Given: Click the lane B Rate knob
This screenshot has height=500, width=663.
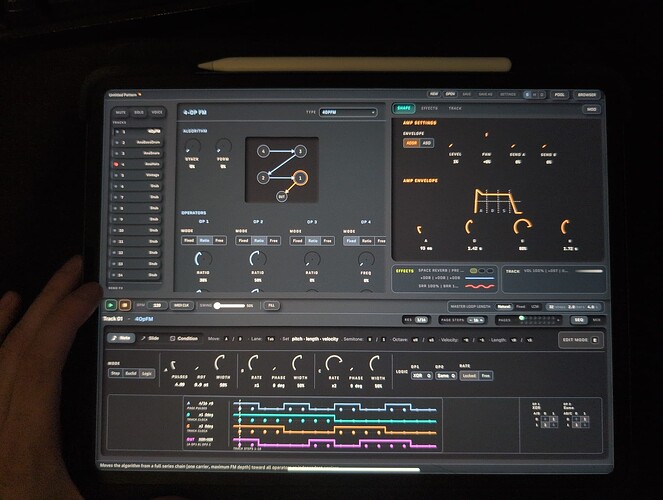Looking at the screenshot, I should tap(255, 363).
